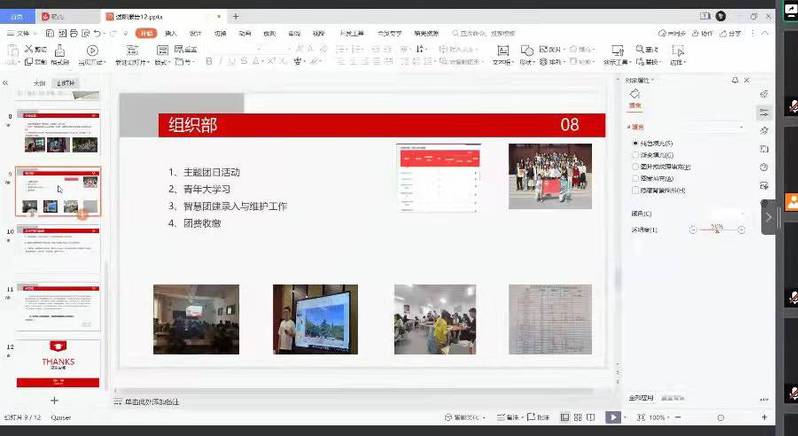The width and height of the screenshot is (798, 436).
Task: Select the 纯色填充 solid fill radio option
Action: coord(636,144)
